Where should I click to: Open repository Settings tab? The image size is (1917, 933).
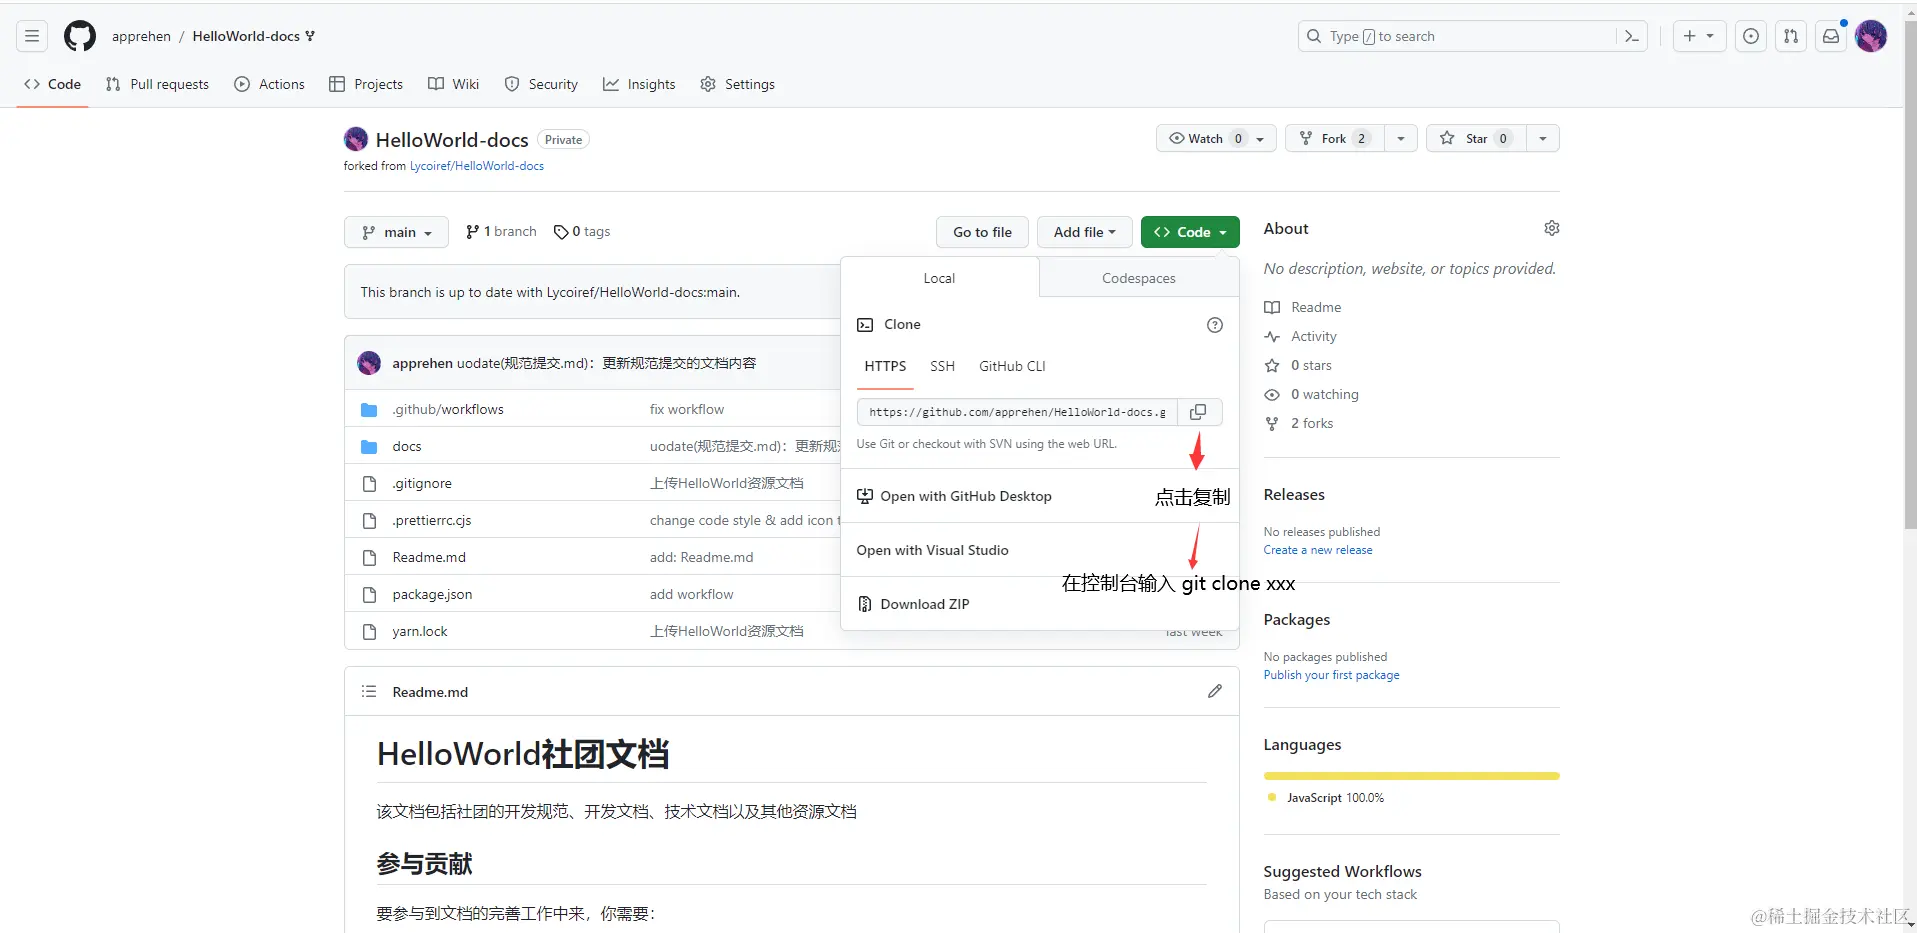click(x=737, y=84)
